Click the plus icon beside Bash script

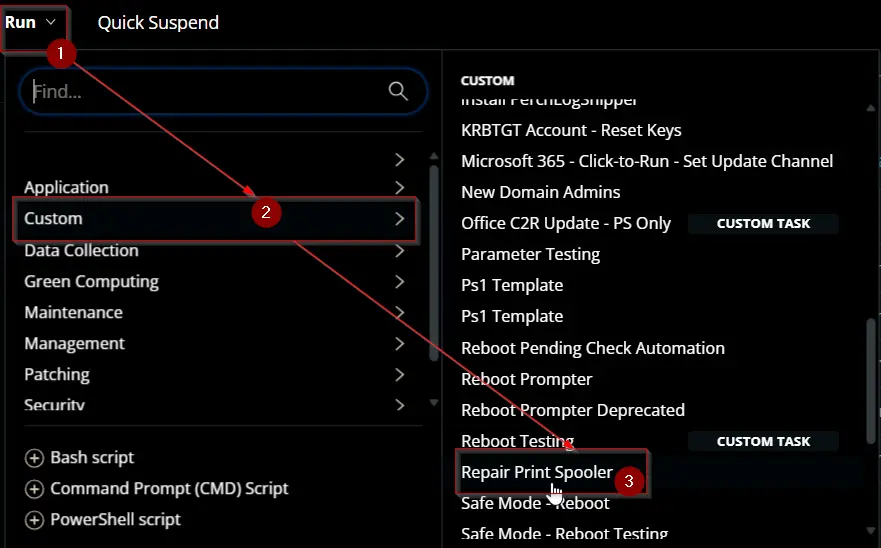[x=34, y=458]
